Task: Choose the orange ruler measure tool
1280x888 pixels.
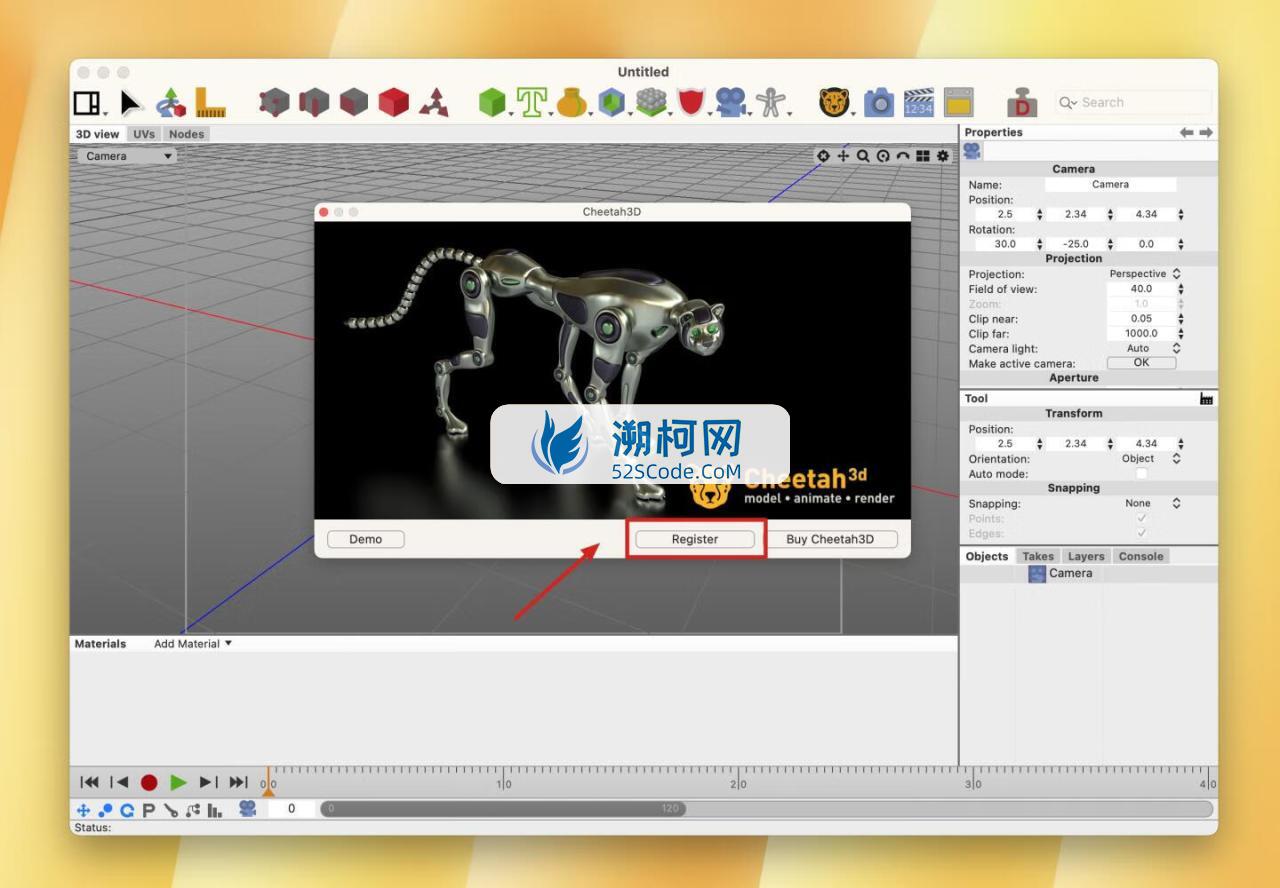Action: click(x=209, y=102)
